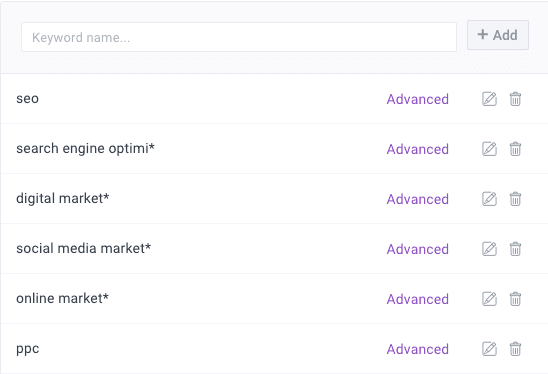This screenshot has width=548, height=374.
Task: Click the Add keyword button
Action: click(498, 35)
